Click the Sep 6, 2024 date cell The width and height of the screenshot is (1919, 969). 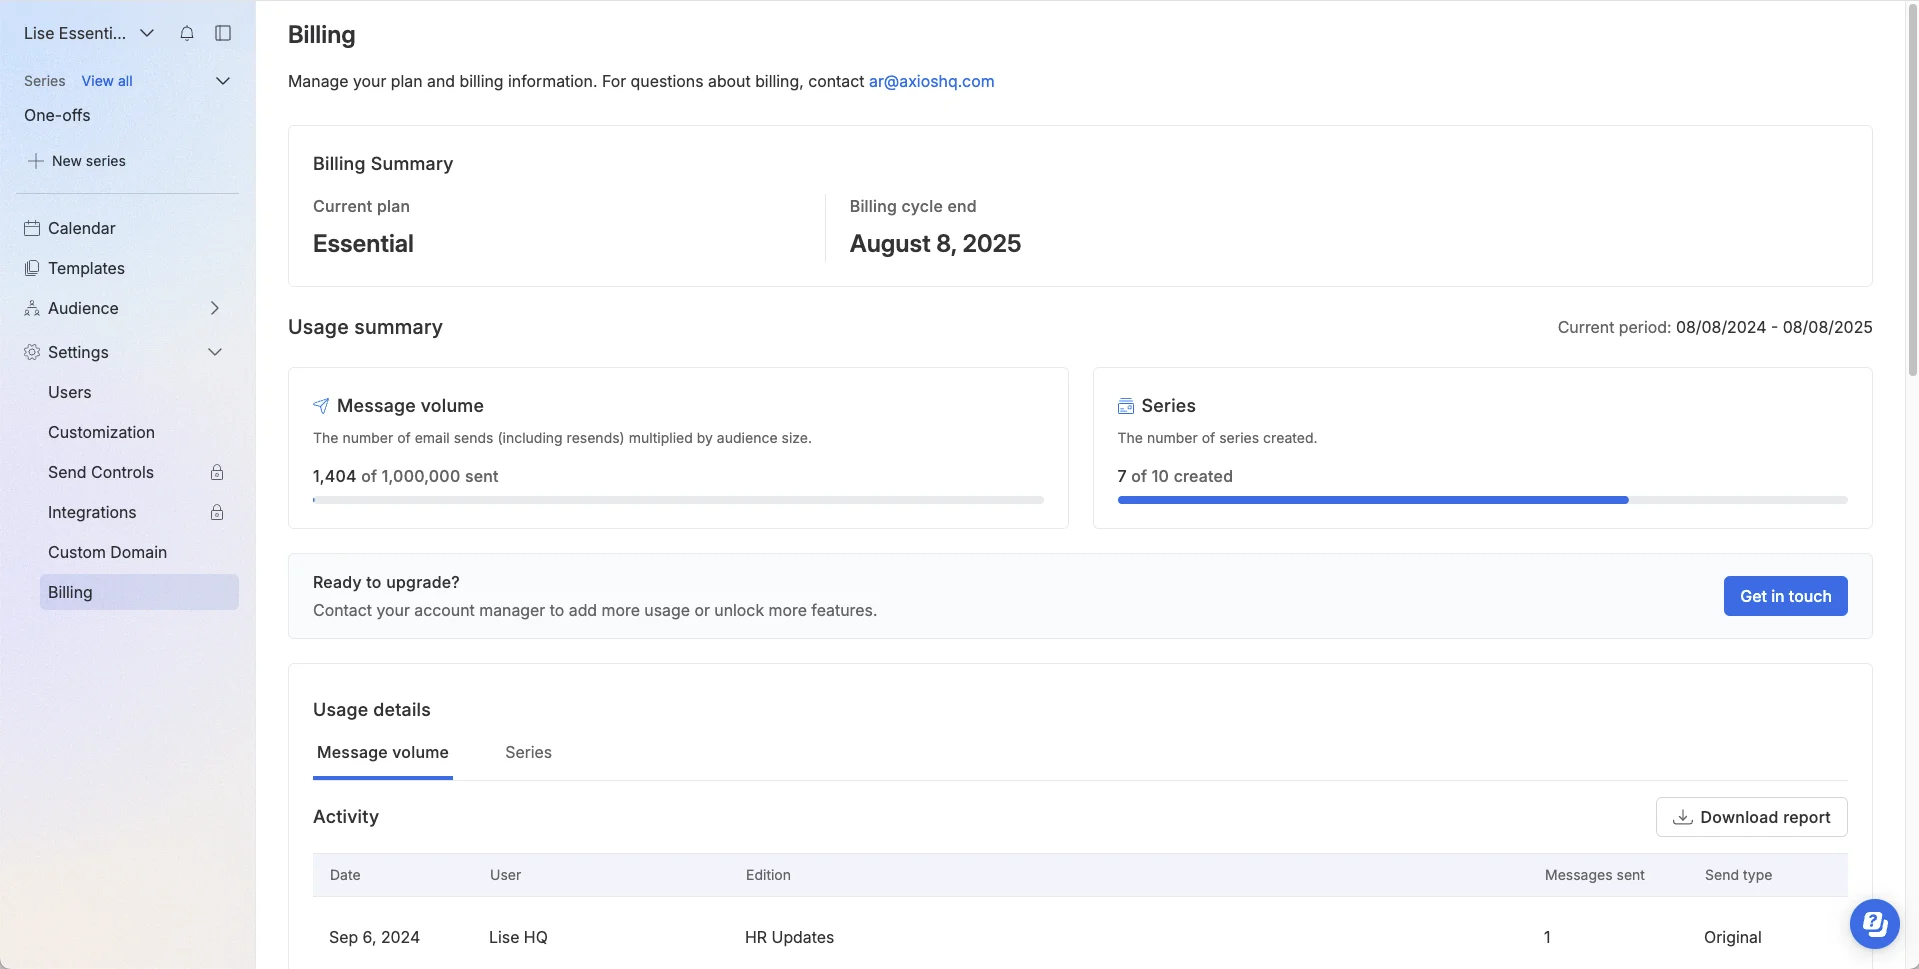coord(374,937)
